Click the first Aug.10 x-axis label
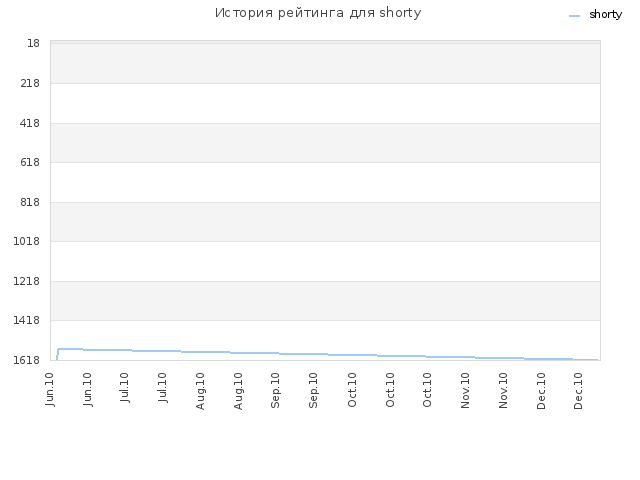 200,391
